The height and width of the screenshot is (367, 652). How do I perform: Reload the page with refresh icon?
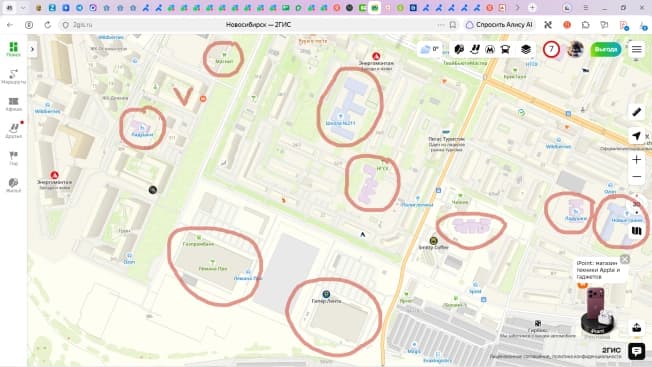48,25
